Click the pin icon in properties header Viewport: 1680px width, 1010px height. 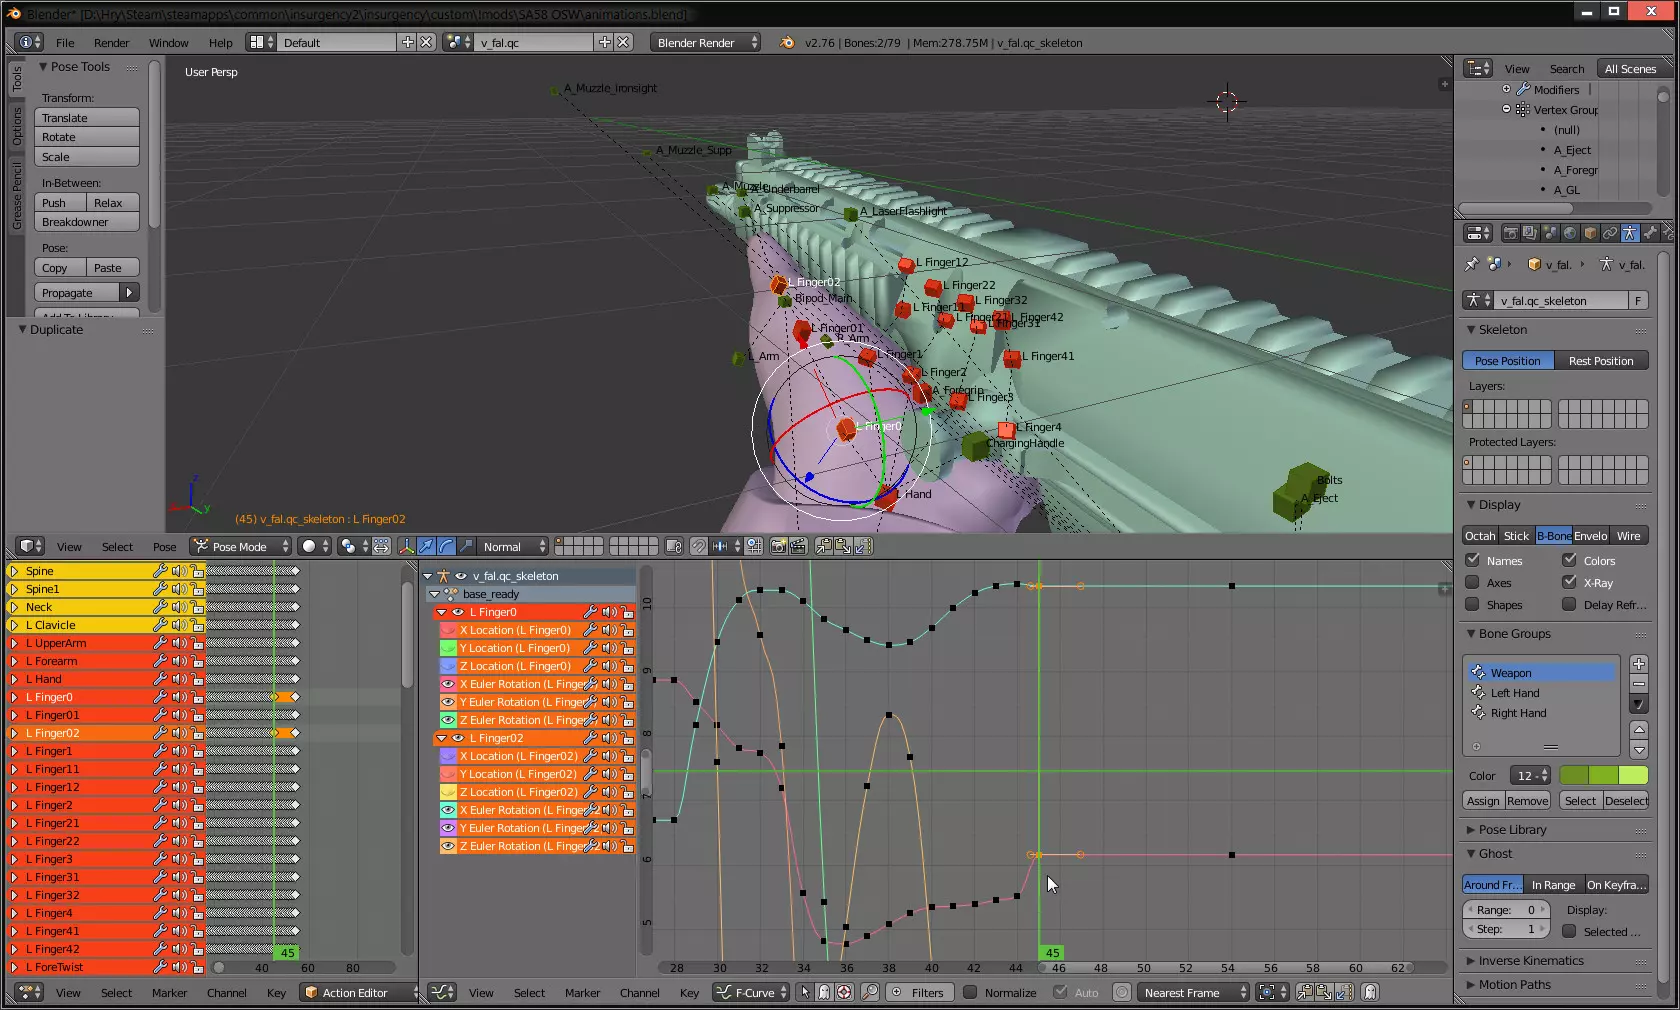(x=1471, y=265)
